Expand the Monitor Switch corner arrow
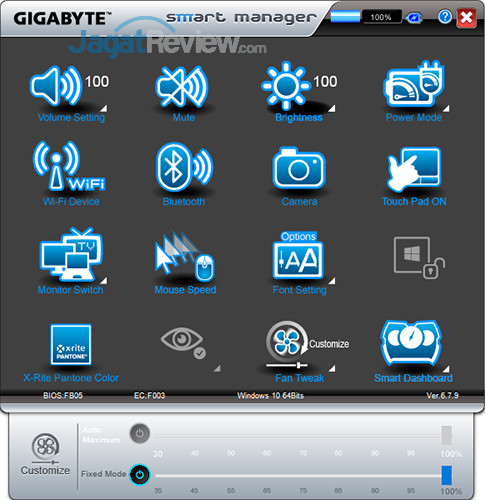The width and height of the screenshot is (485, 500). [104, 280]
